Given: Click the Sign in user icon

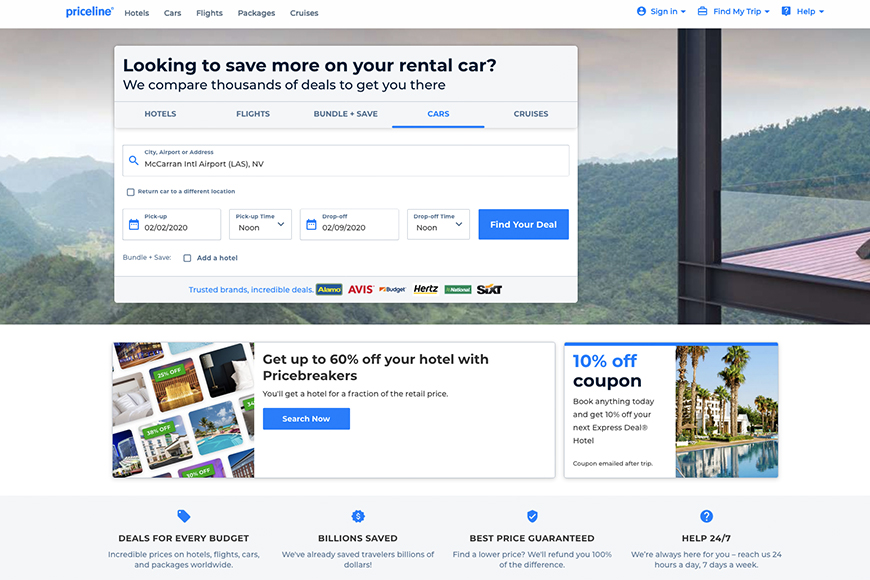Looking at the screenshot, I should [x=641, y=11].
